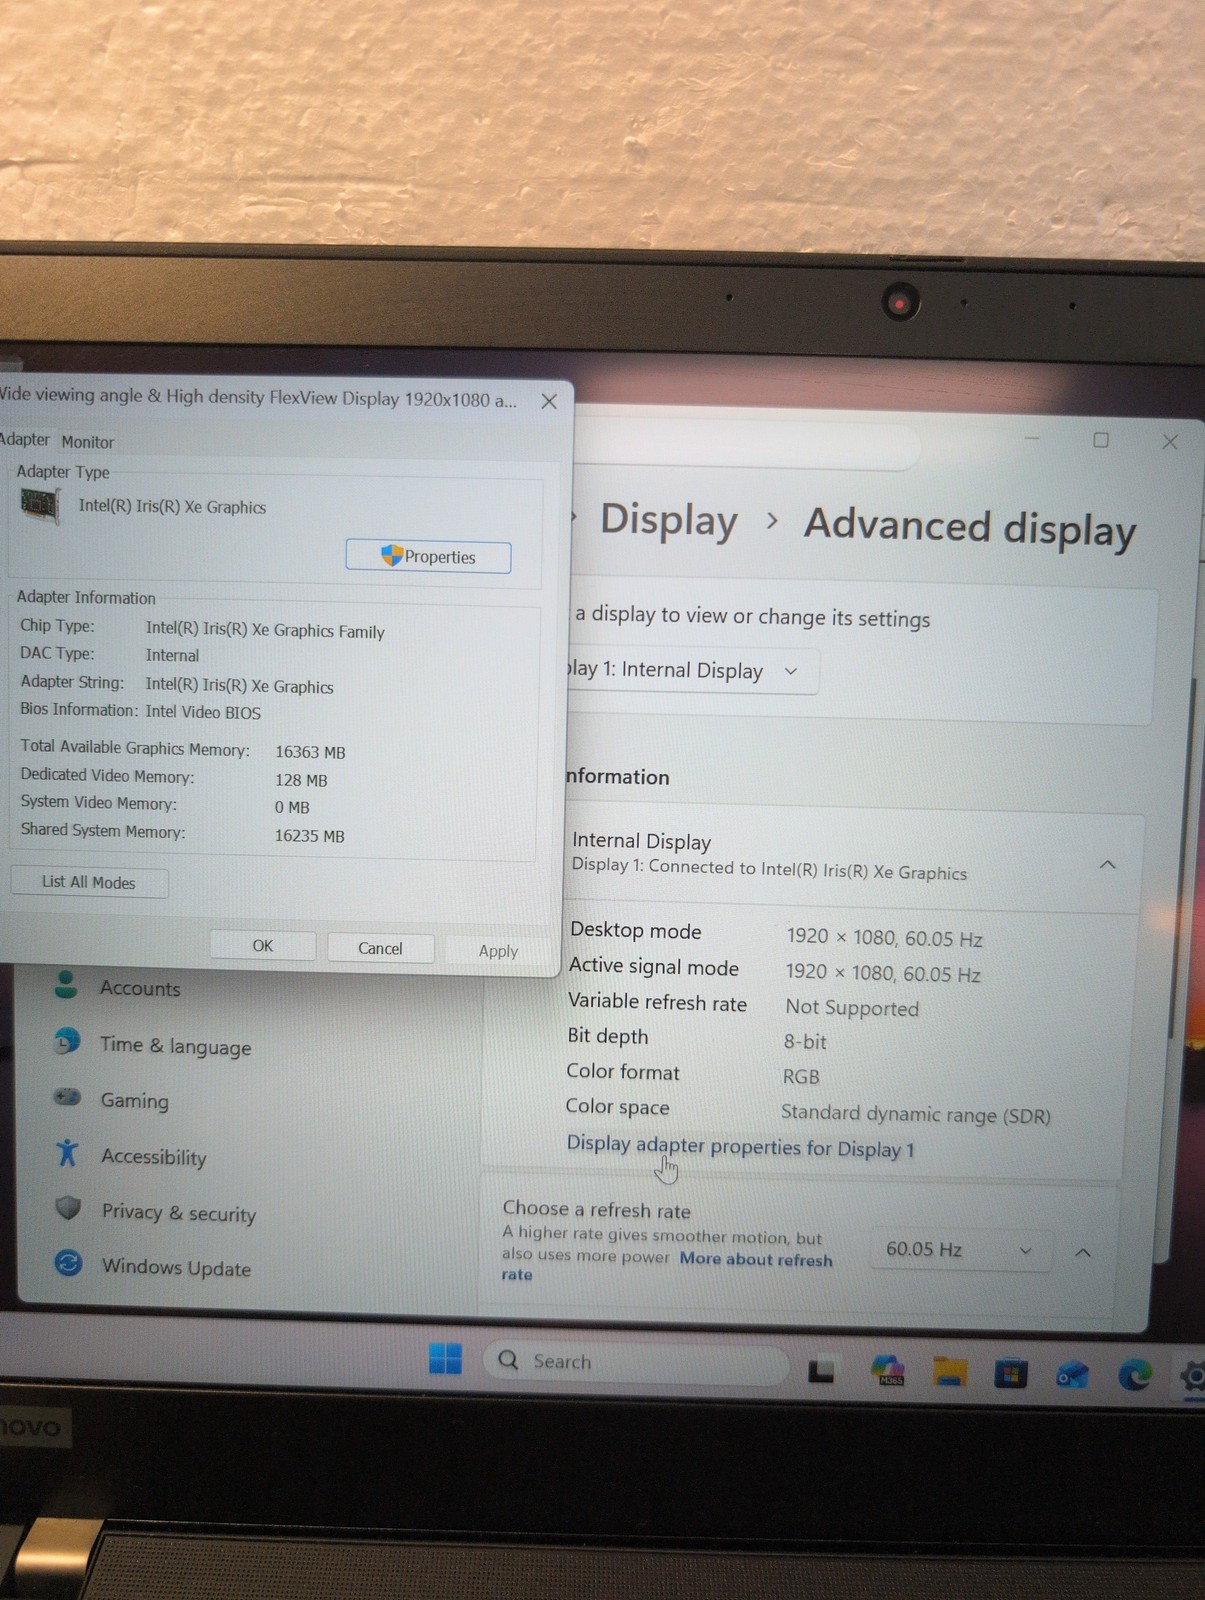Click the Windows Update sync icon
Screen dimensions: 1205x1600
pos(68,1263)
